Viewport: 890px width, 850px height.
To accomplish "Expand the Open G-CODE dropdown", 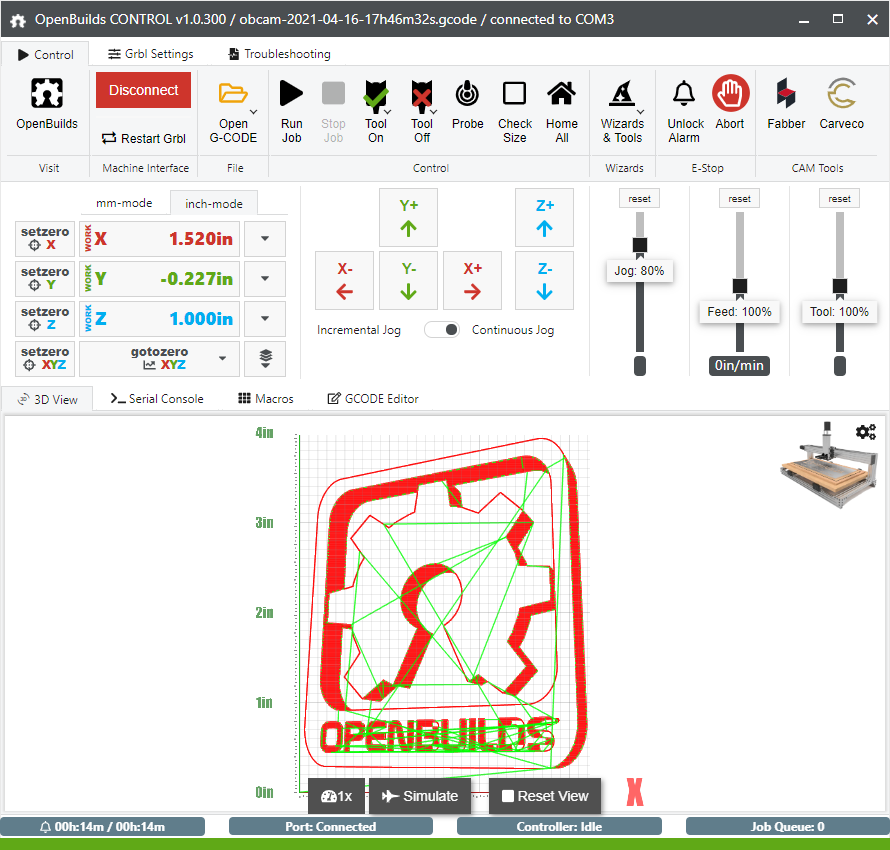I will (x=254, y=111).
